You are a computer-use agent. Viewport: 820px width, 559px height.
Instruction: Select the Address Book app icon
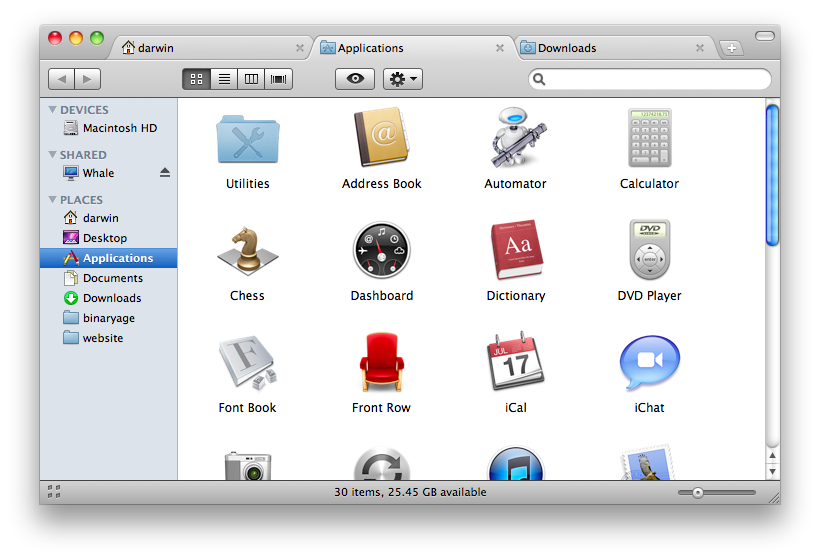pos(382,137)
